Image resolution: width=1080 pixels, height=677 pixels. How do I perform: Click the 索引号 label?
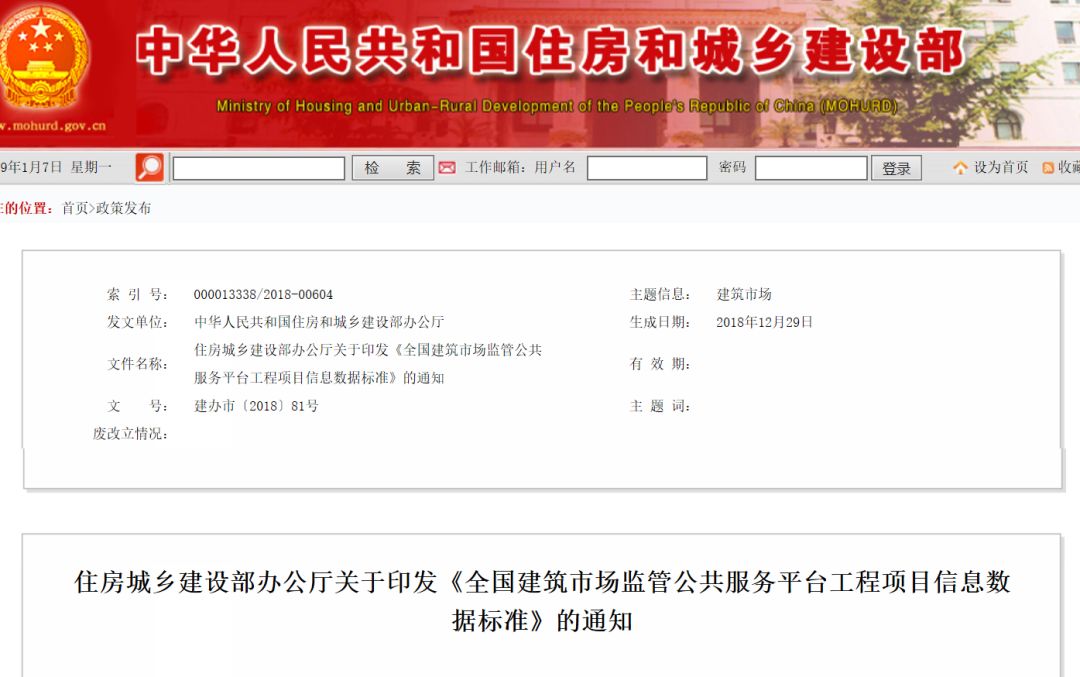tap(137, 295)
